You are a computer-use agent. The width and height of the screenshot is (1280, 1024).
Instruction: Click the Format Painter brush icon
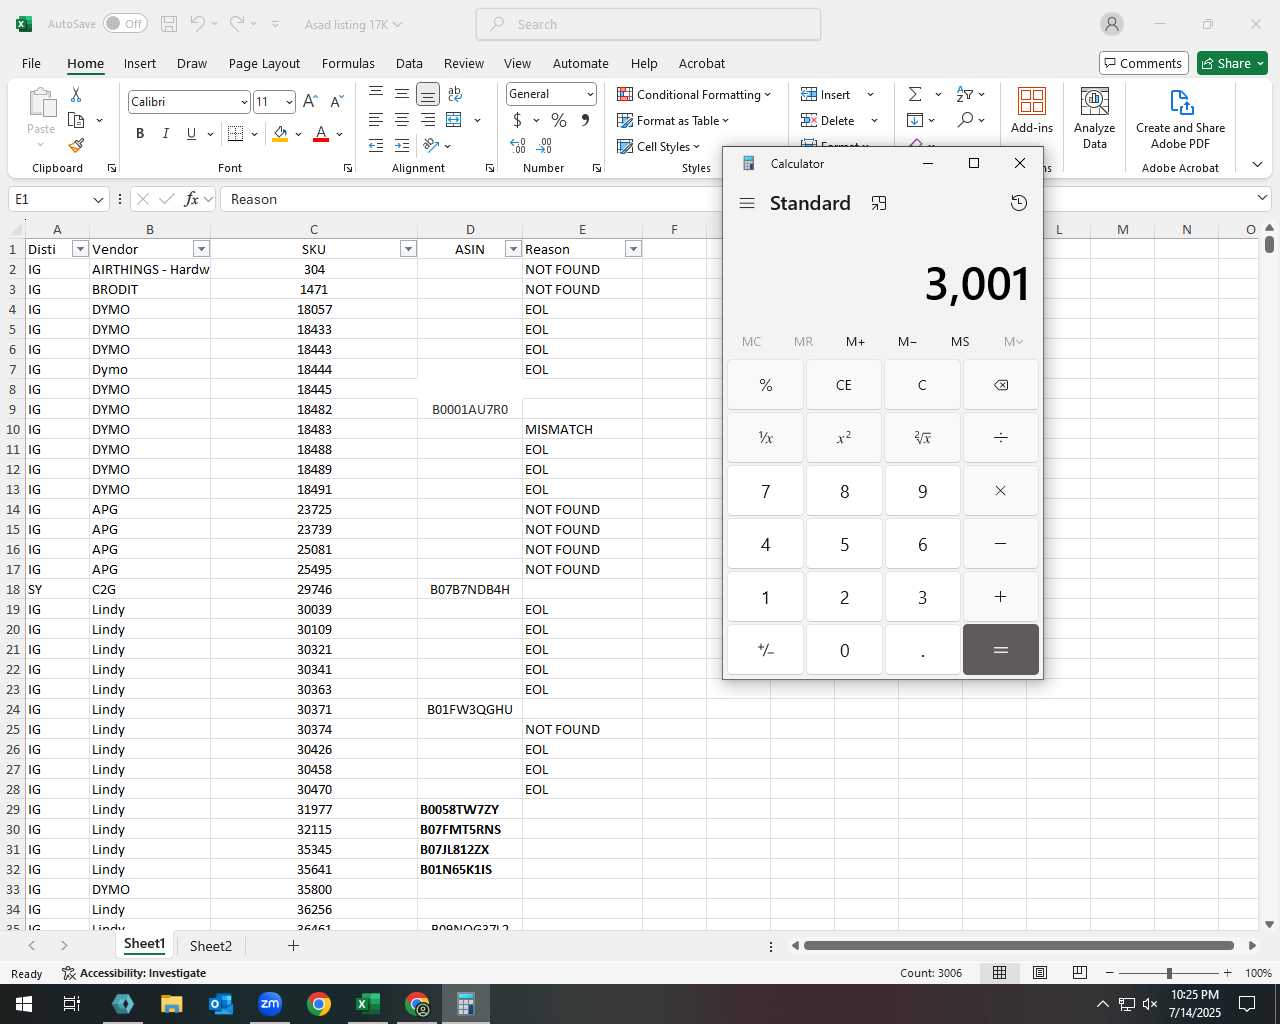point(76,146)
